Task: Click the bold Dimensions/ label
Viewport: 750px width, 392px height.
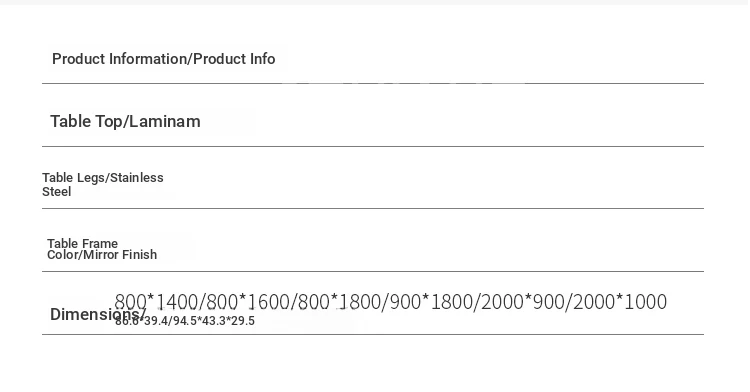Action: click(98, 315)
